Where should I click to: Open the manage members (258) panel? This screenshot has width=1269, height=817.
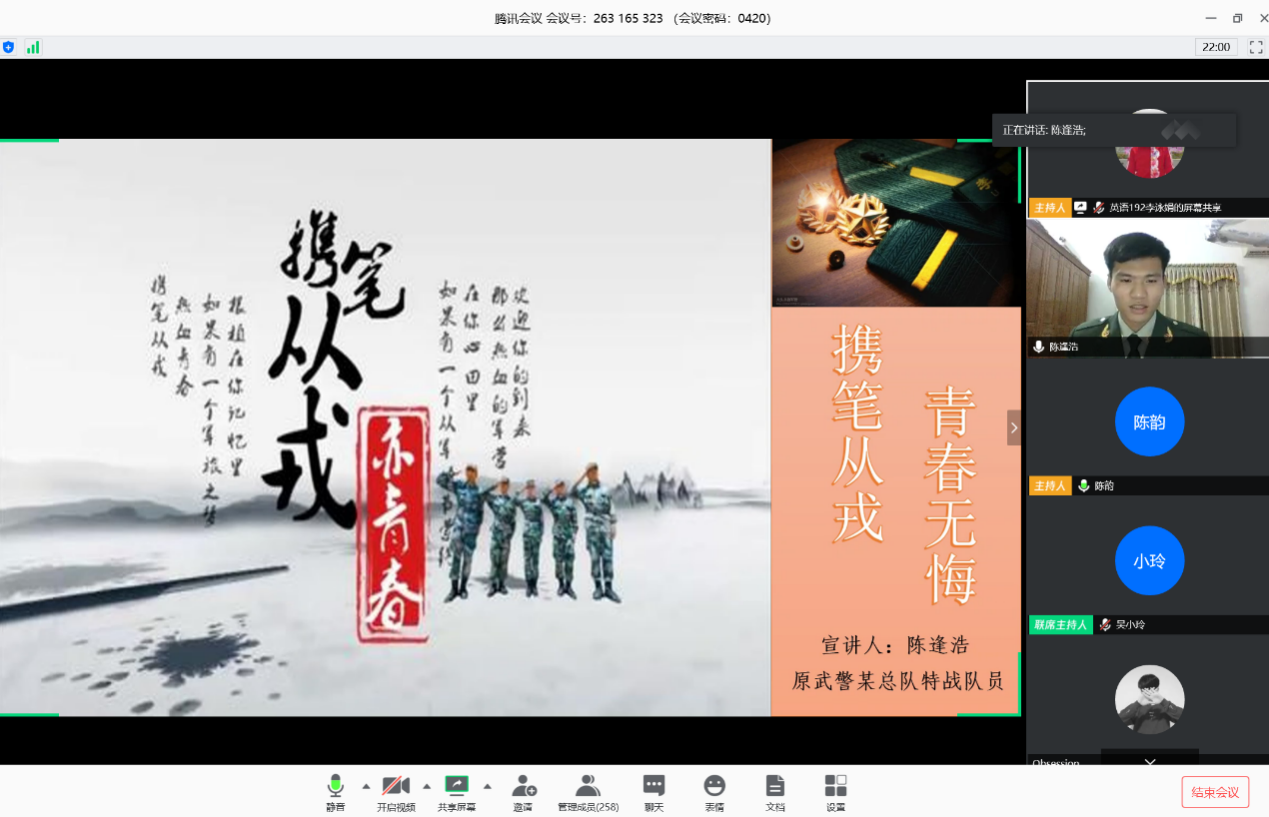click(588, 793)
